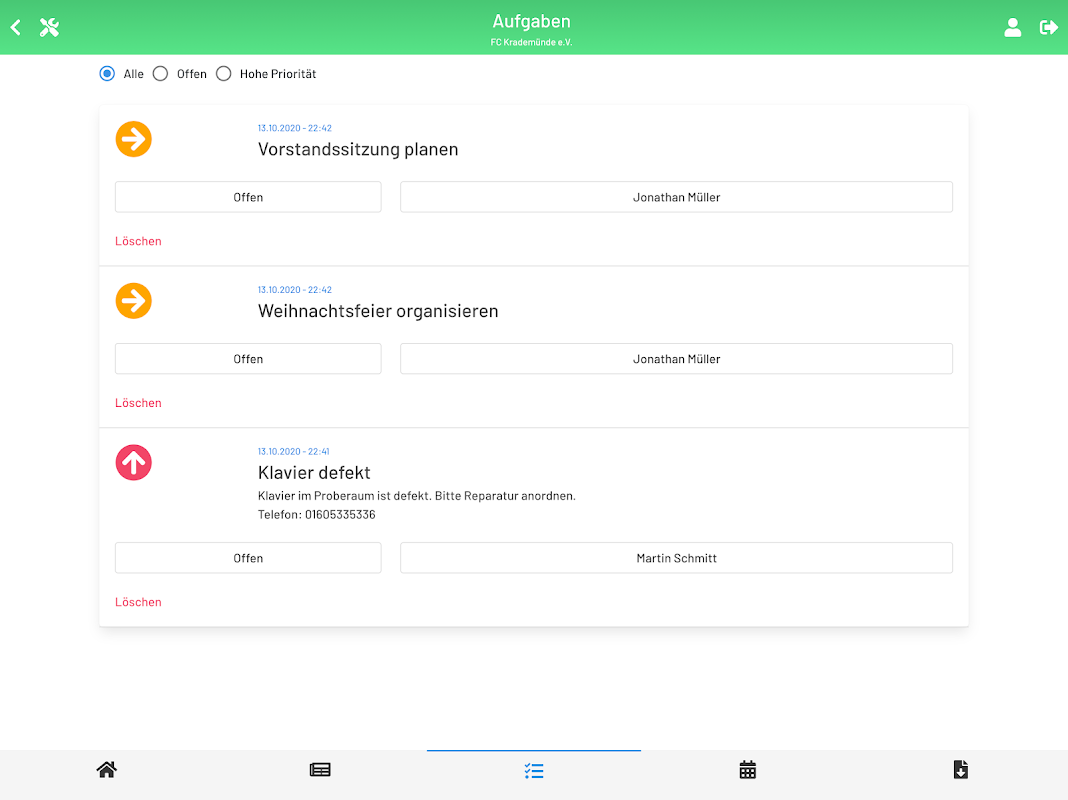Open status Offen for Vorstandssitzung planen

(x=248, y=197)
